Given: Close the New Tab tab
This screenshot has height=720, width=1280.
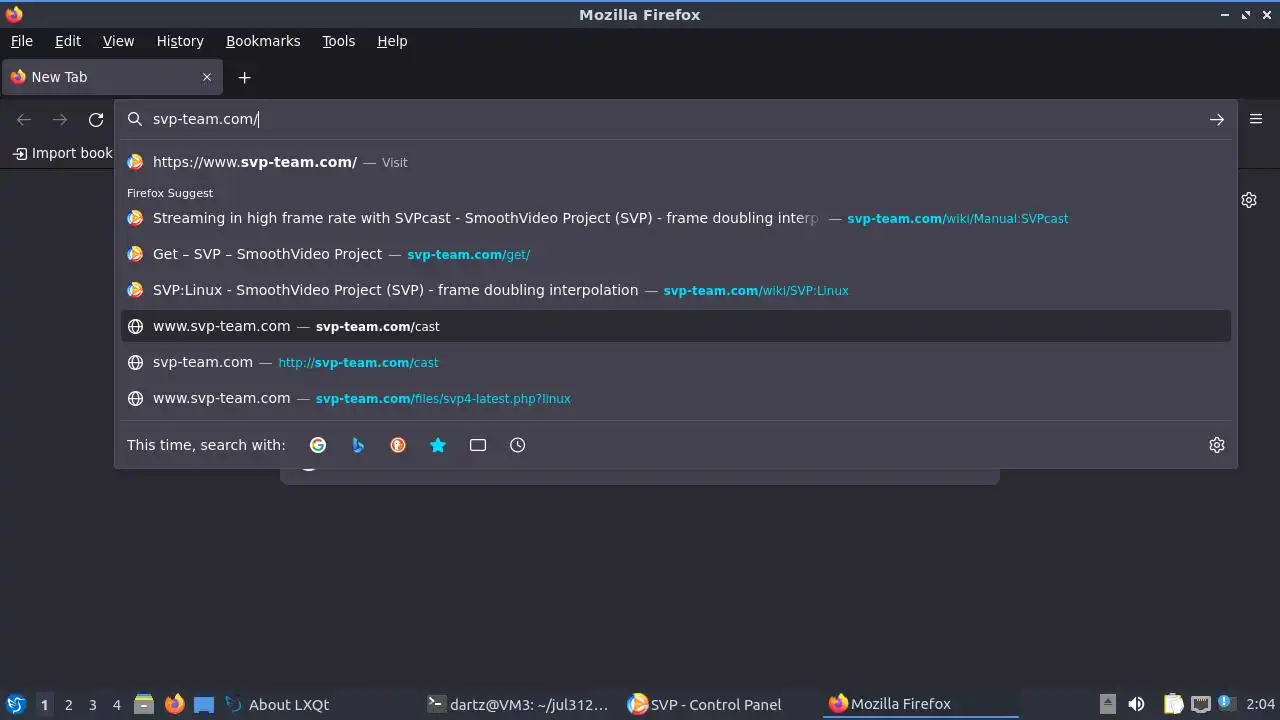Looking at the screenshot, I should [207, 77].
